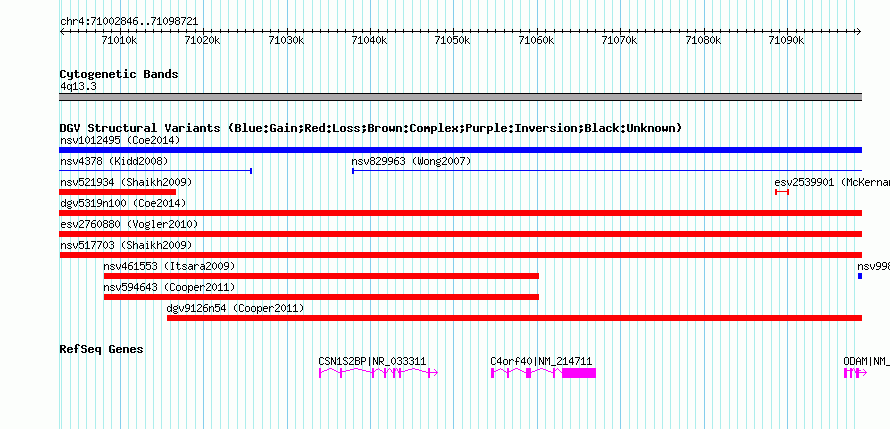Select the nsv521934 (Shaikh2009) label

tap(126, 182)
